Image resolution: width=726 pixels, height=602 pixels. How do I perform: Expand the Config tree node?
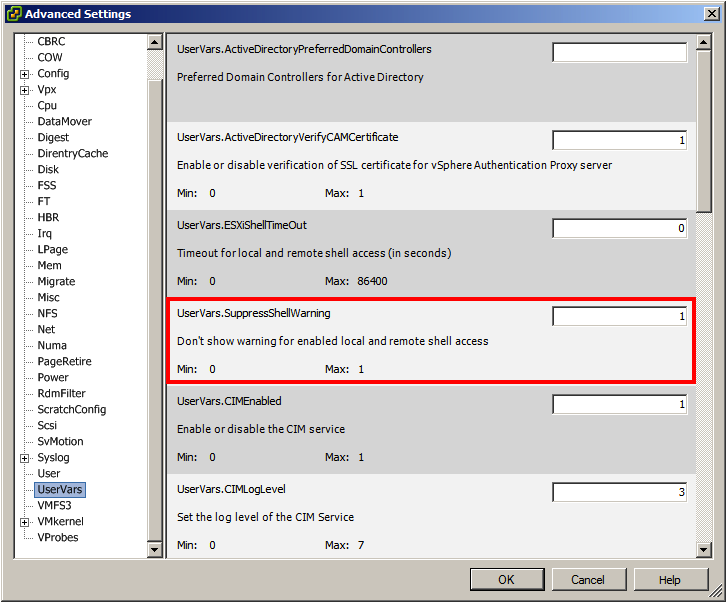coord(25,74)
